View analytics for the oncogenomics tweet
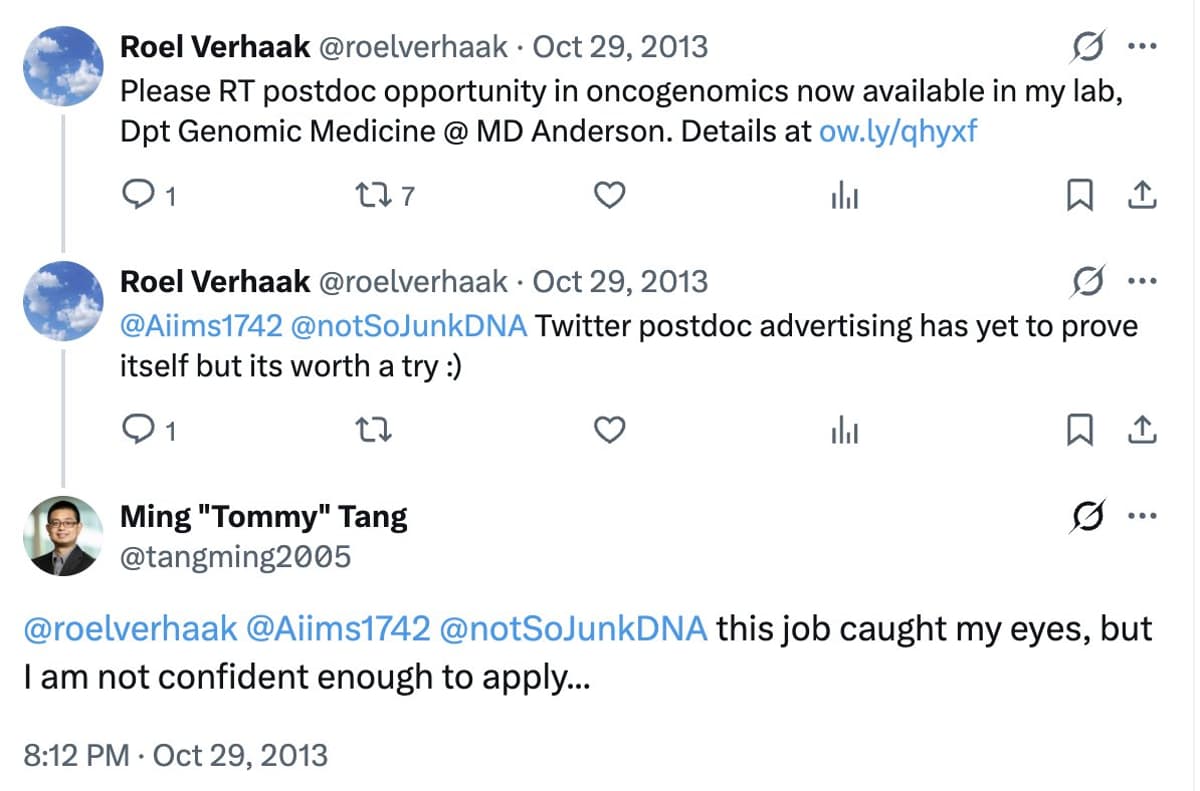 click(845, 196)
